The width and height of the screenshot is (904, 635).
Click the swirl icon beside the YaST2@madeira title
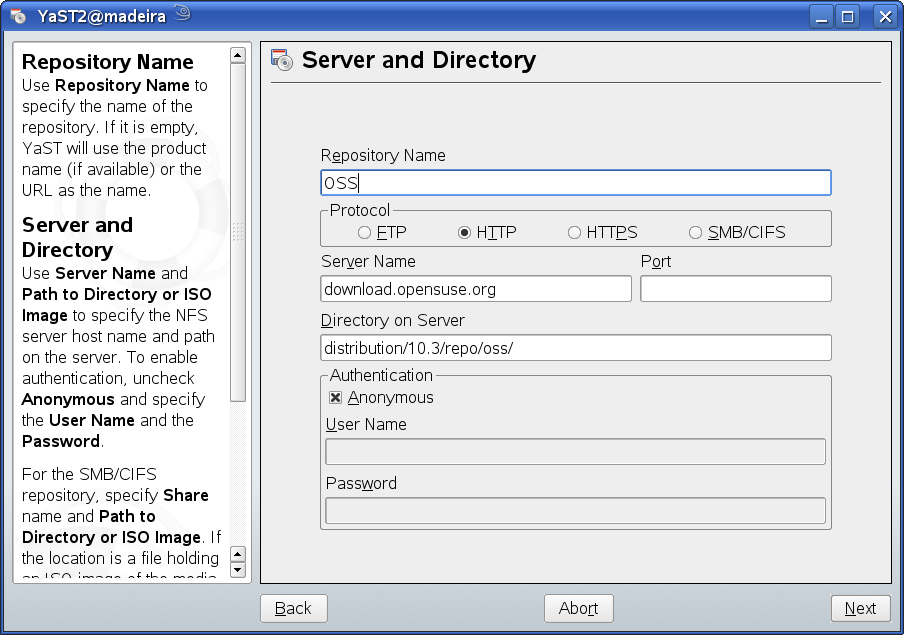click(x=183, y=13)
